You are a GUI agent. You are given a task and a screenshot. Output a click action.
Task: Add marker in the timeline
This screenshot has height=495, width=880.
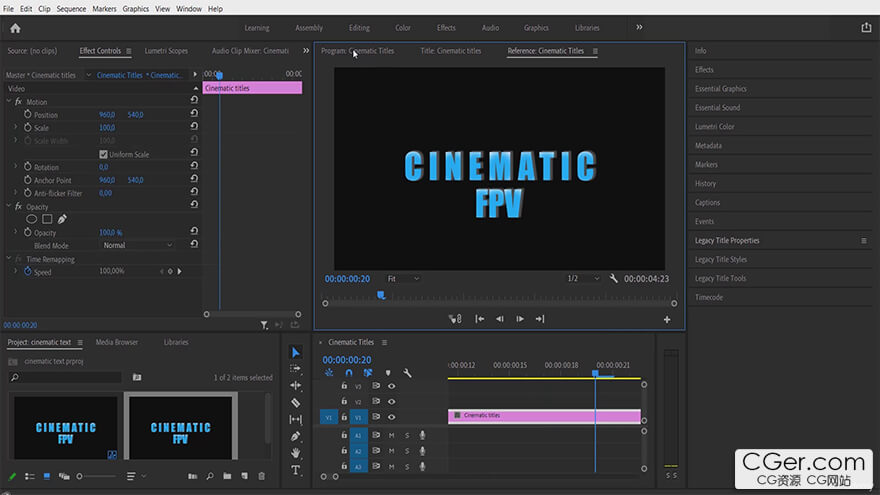(388, 373)
